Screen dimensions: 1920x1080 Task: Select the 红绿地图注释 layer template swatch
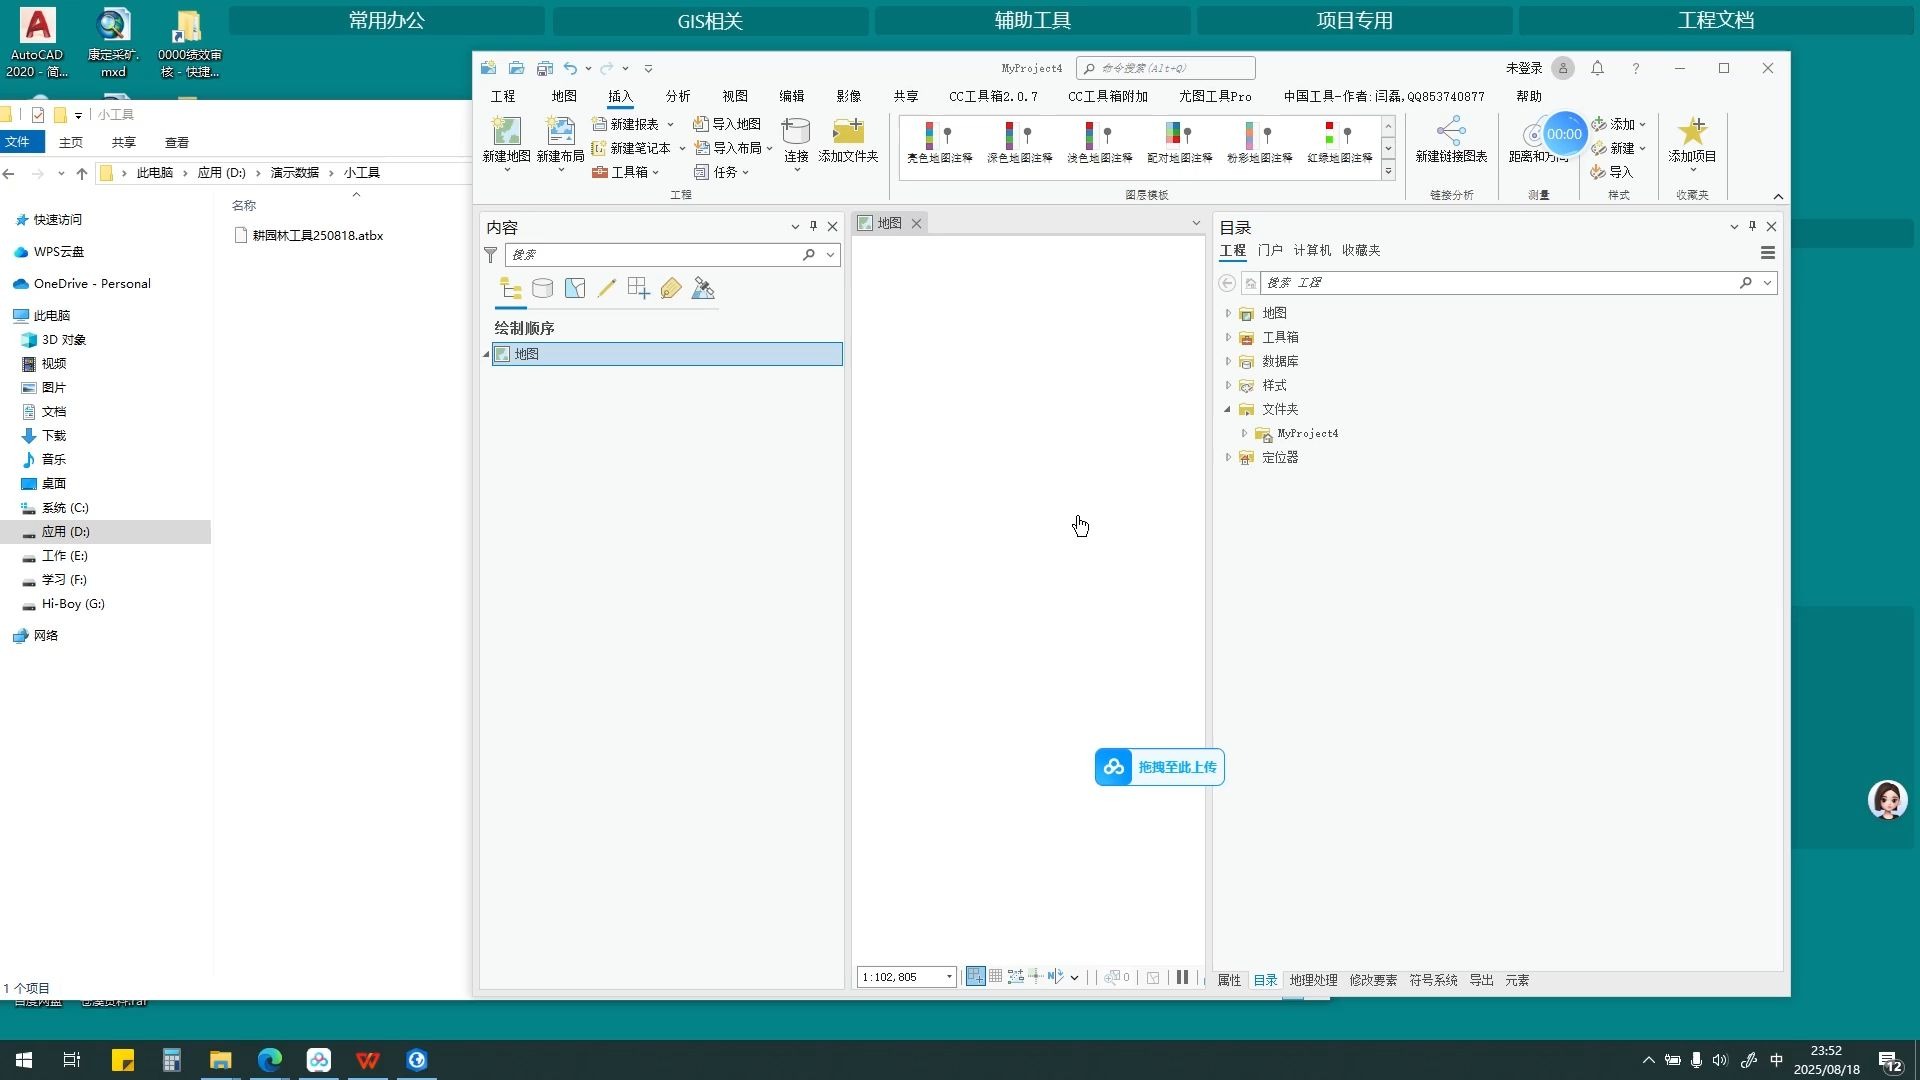click(1340, 142)
